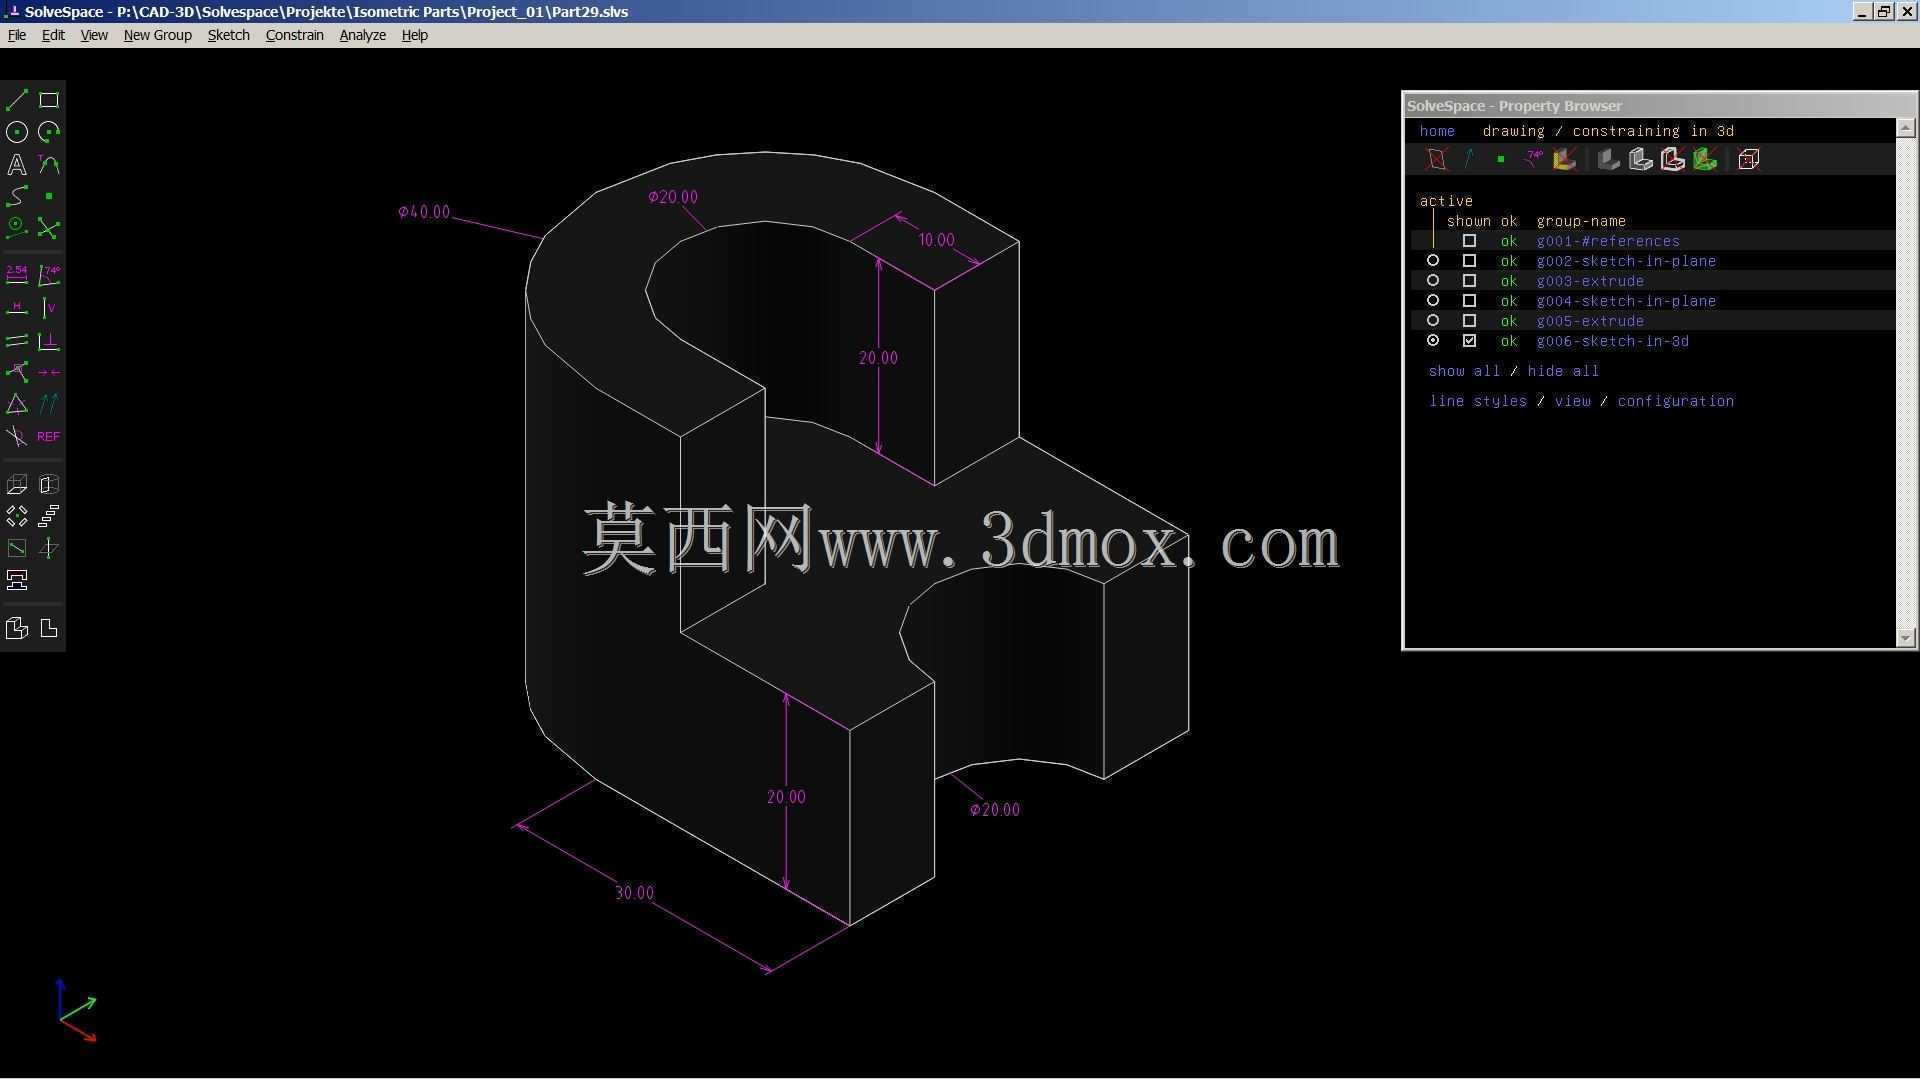Open the New Group menu
This screenshot has width=1920, height=1080.
click(x=157, y=35)
